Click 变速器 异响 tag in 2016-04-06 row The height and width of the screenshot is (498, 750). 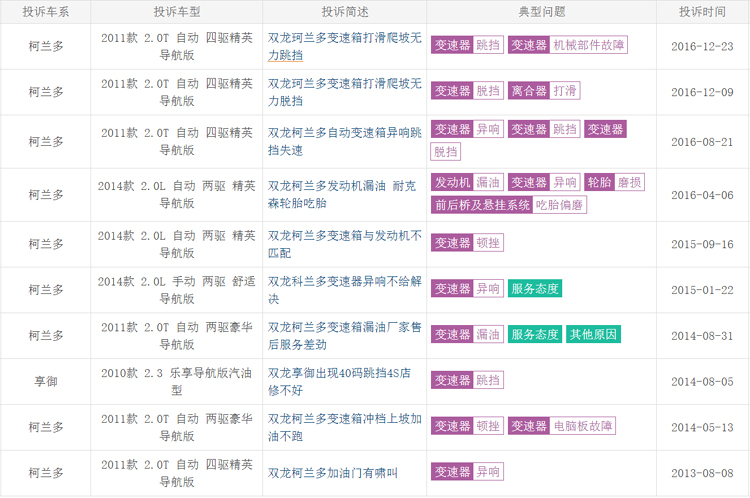tap(544, 182)
